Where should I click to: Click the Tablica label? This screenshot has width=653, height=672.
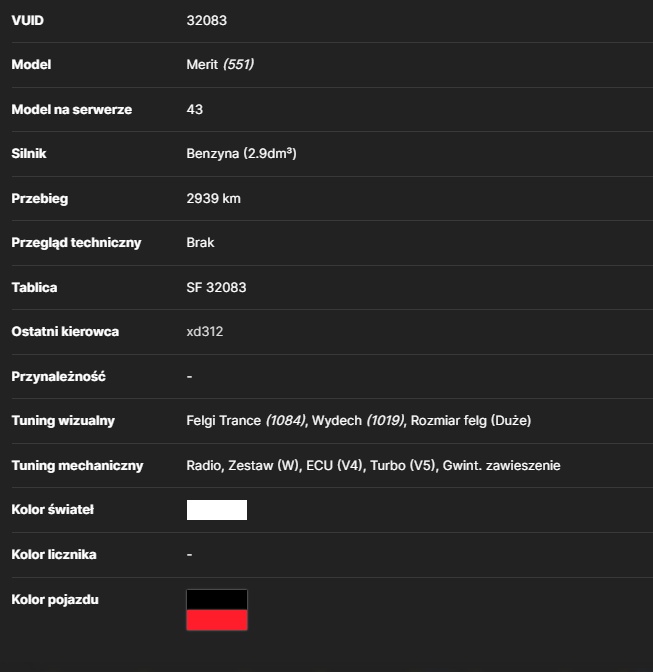point(34,287)
